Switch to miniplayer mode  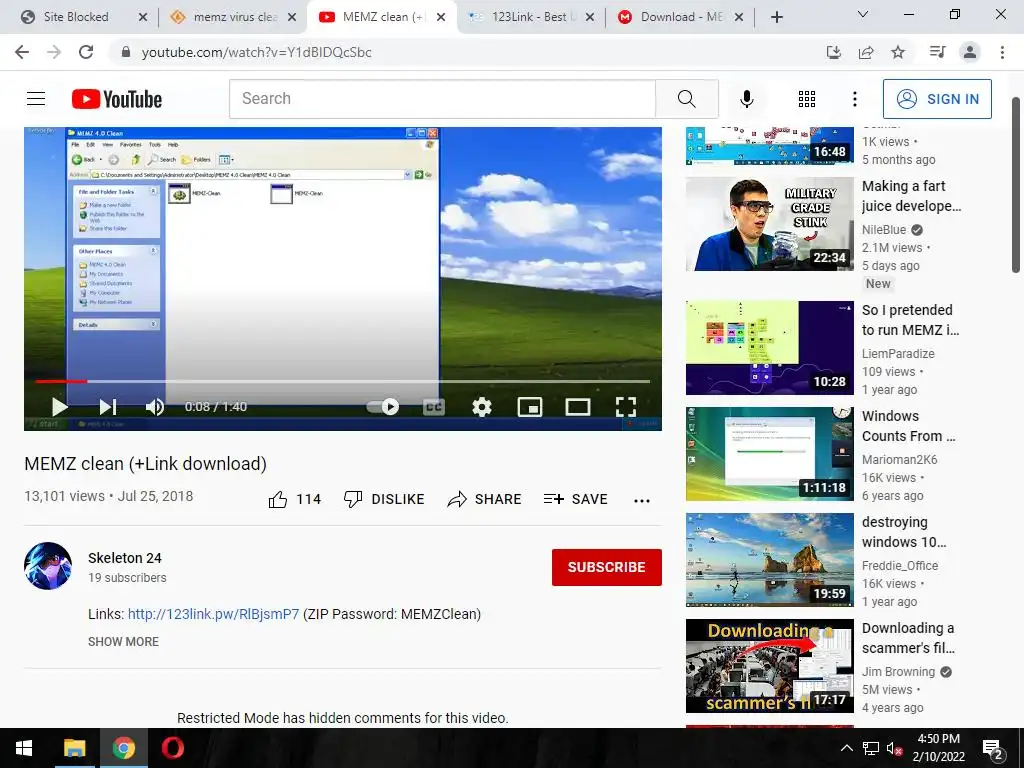click(x=530, y=407)
